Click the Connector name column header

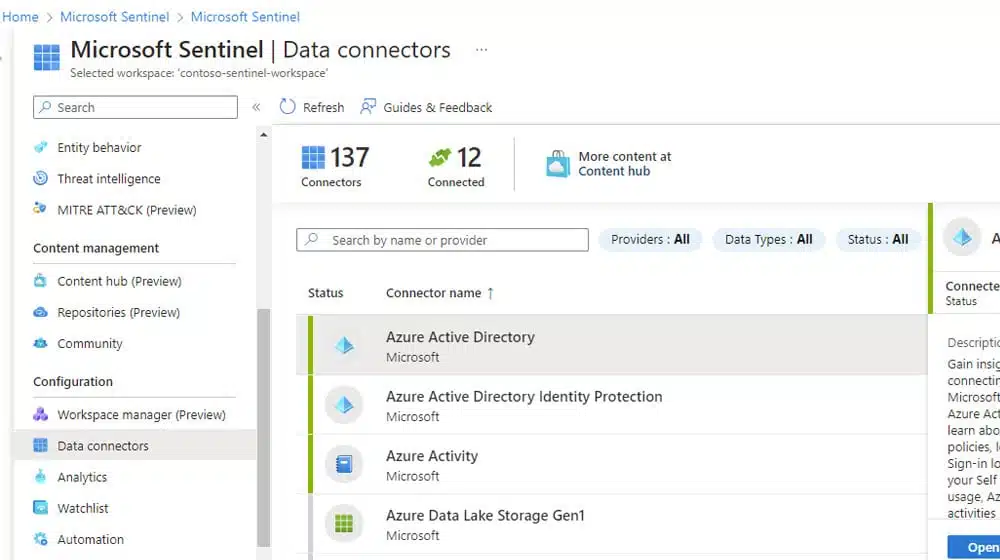(434, 293)
